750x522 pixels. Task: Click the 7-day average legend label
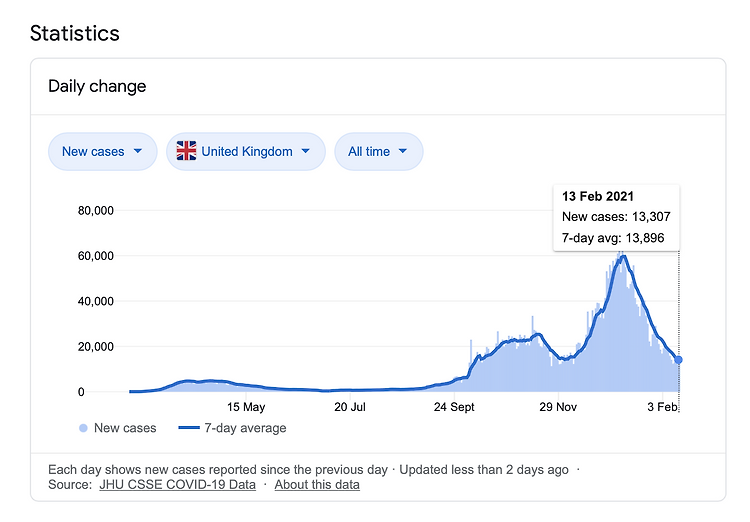tap(245, 428)
